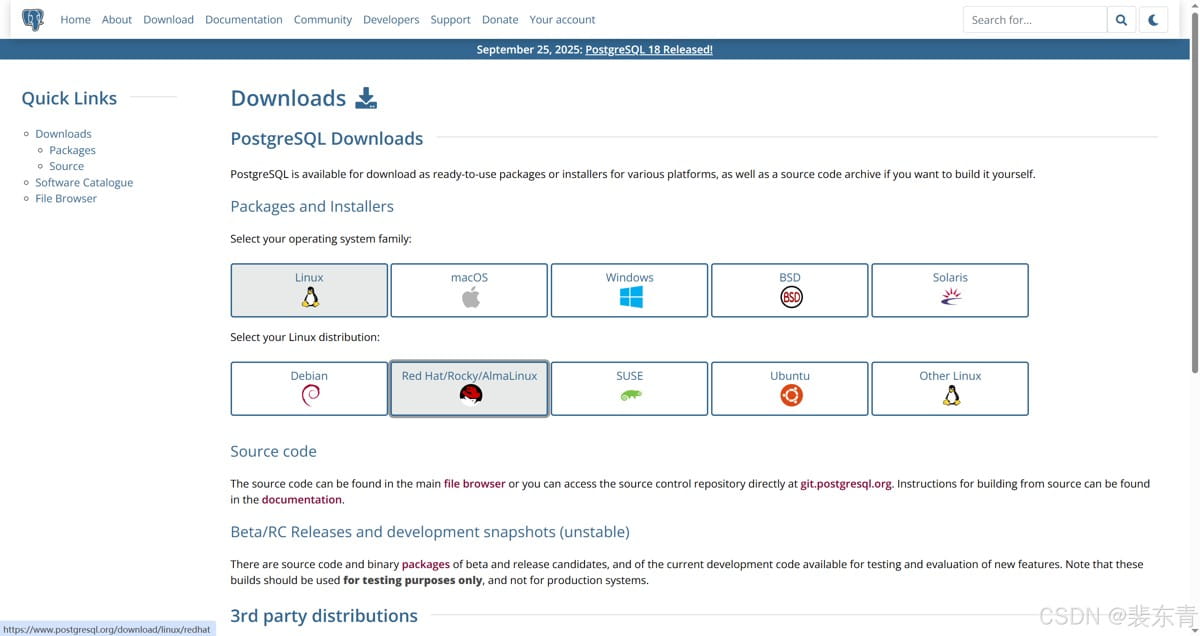Choose the Red Hat/Rocky/AlmaLinux tile
This screenshot has height=636, width=1200.
click(x=469, y=388)
